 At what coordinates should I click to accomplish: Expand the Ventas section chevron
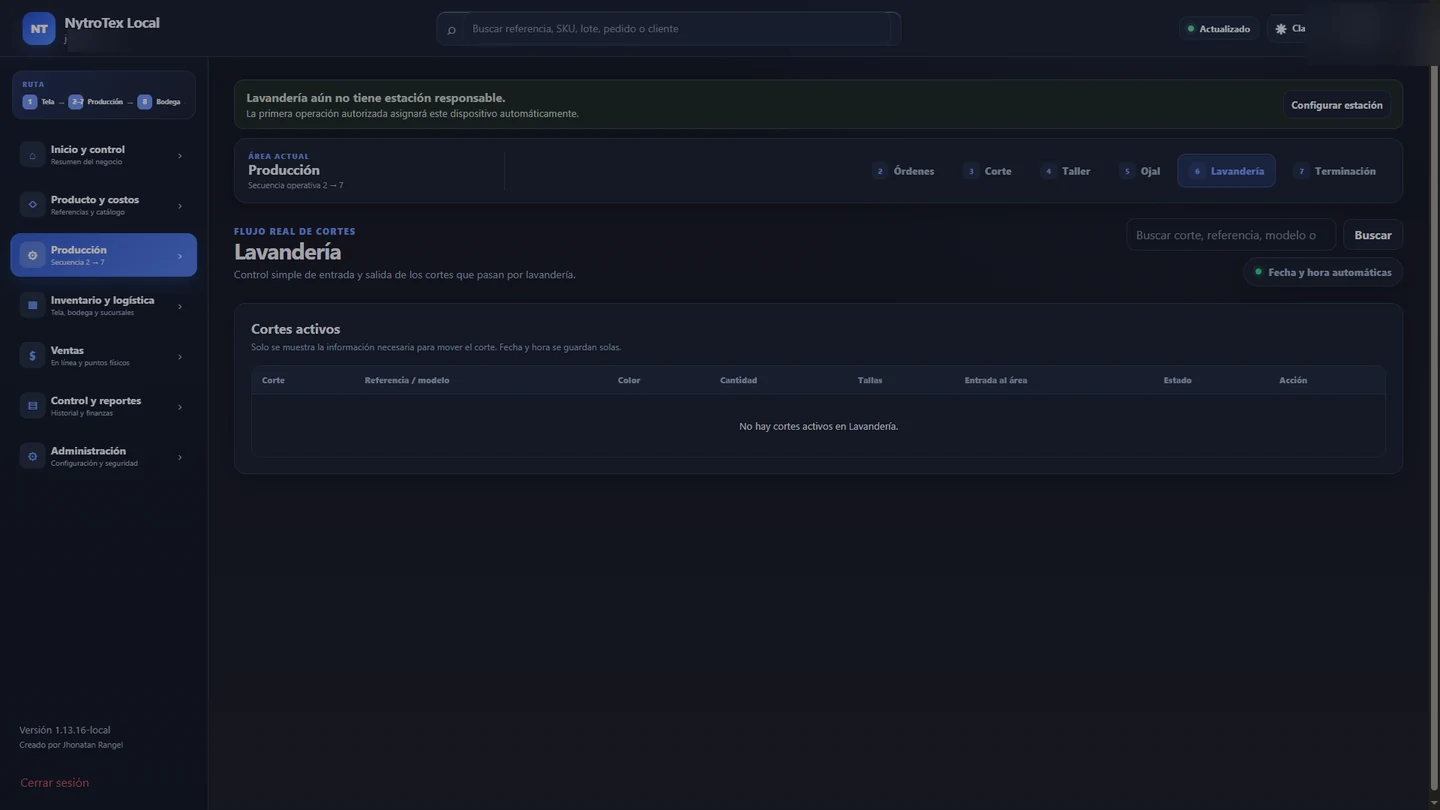(180, 357)
